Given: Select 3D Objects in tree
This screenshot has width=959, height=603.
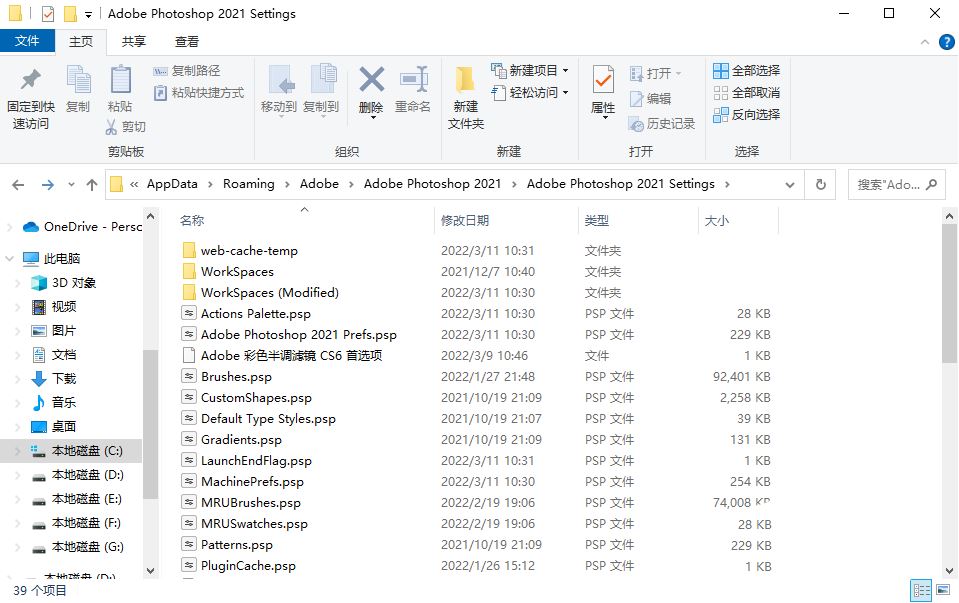Looking at the screenshot, I should [x=64, y=283].
